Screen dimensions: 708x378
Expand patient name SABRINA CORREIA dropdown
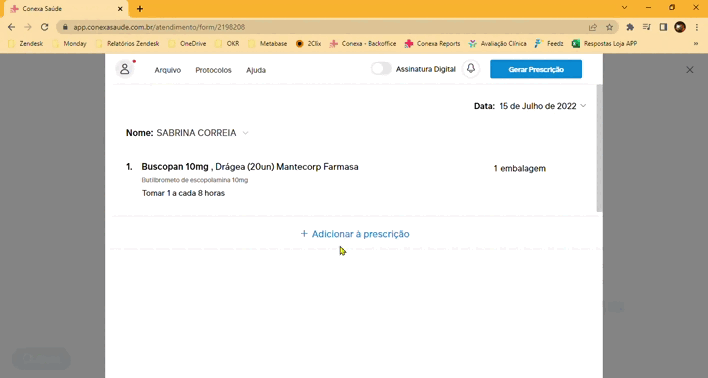pos(245,133)
